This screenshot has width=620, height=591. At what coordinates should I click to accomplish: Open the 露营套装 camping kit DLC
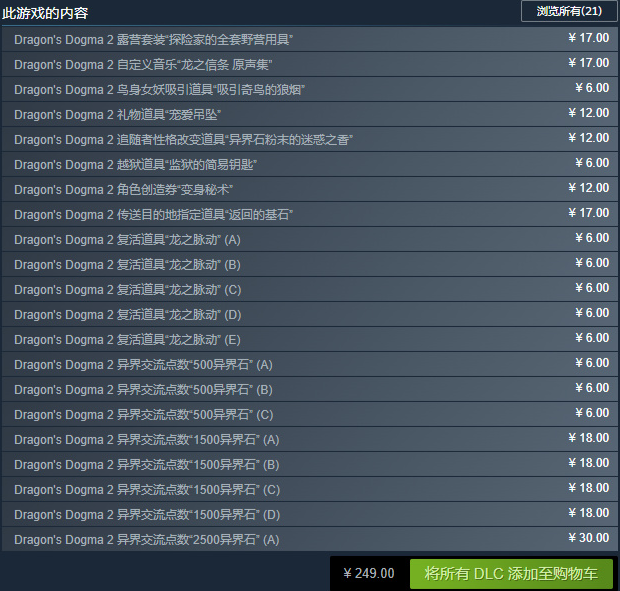pyautogui.click(x=310, y=39)
